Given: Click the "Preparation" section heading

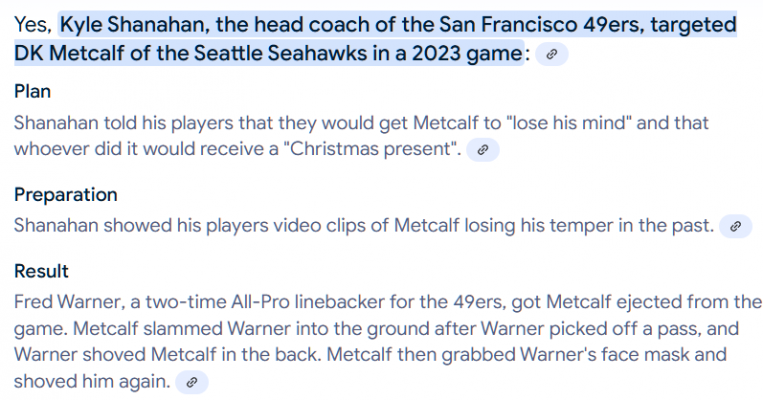Looking at the screenshot, I should click(x=66, y=195).
